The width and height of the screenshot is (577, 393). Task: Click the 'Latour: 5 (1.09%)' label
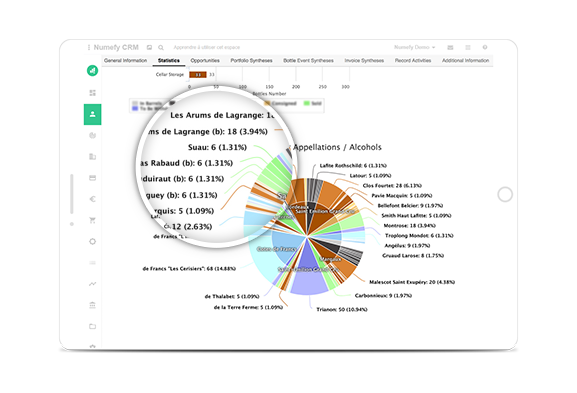370,176
